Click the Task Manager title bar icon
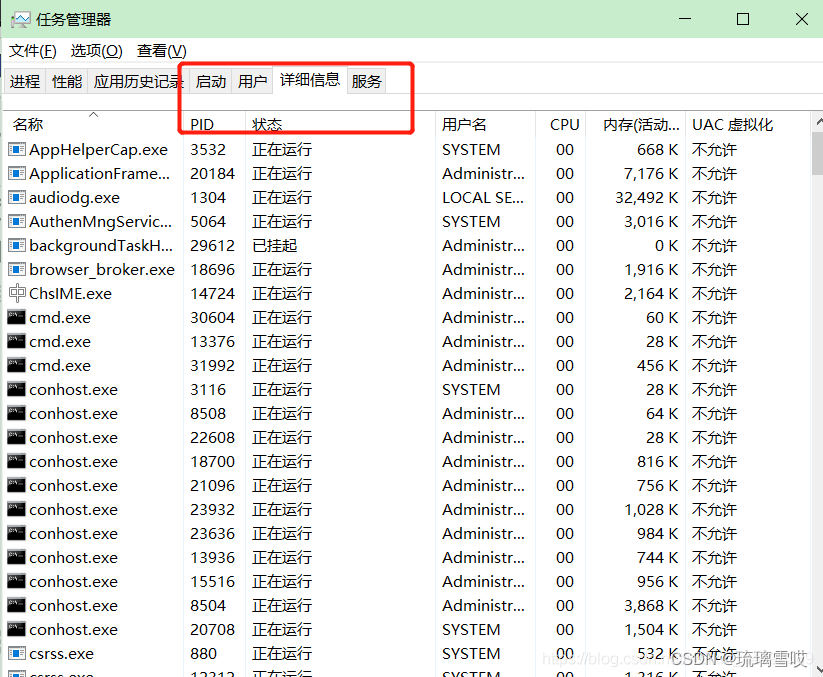 click(x=21, y=20)
